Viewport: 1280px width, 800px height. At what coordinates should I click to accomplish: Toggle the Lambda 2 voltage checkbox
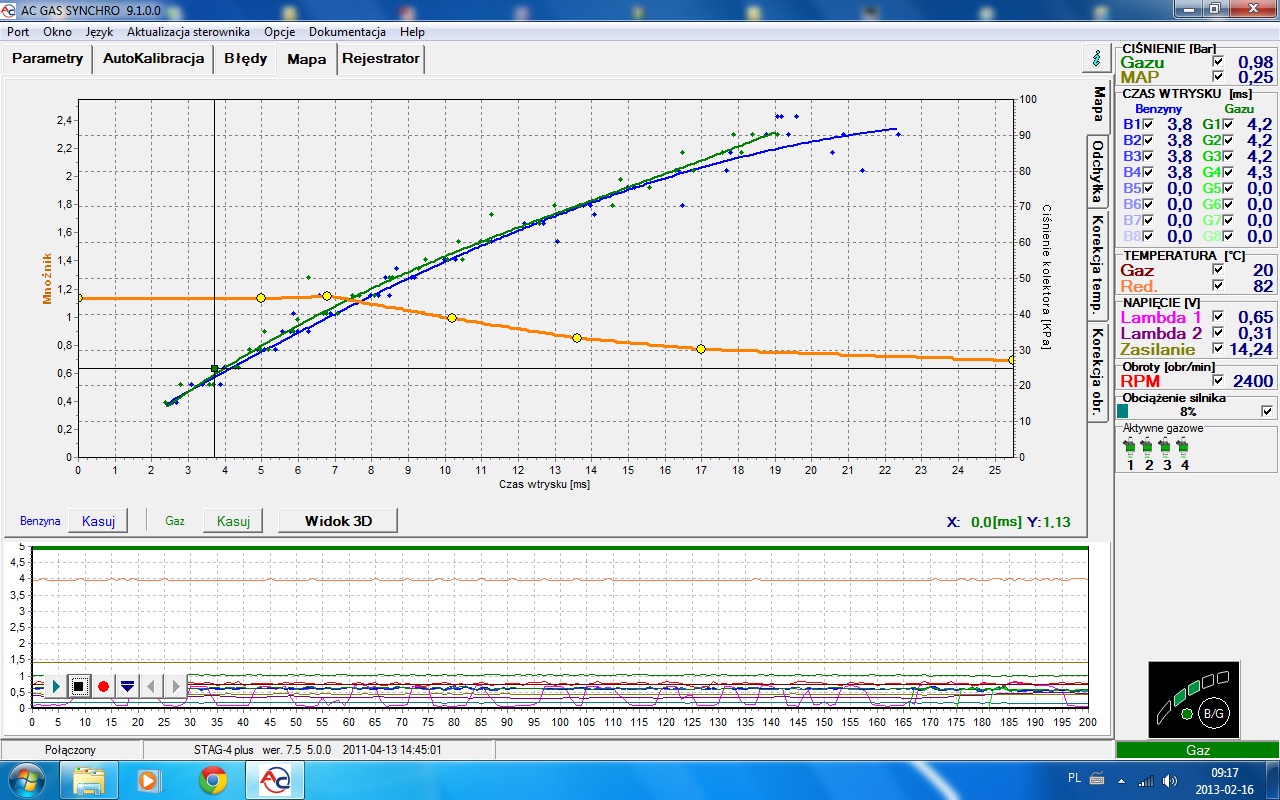click(x=1217, y=332)
